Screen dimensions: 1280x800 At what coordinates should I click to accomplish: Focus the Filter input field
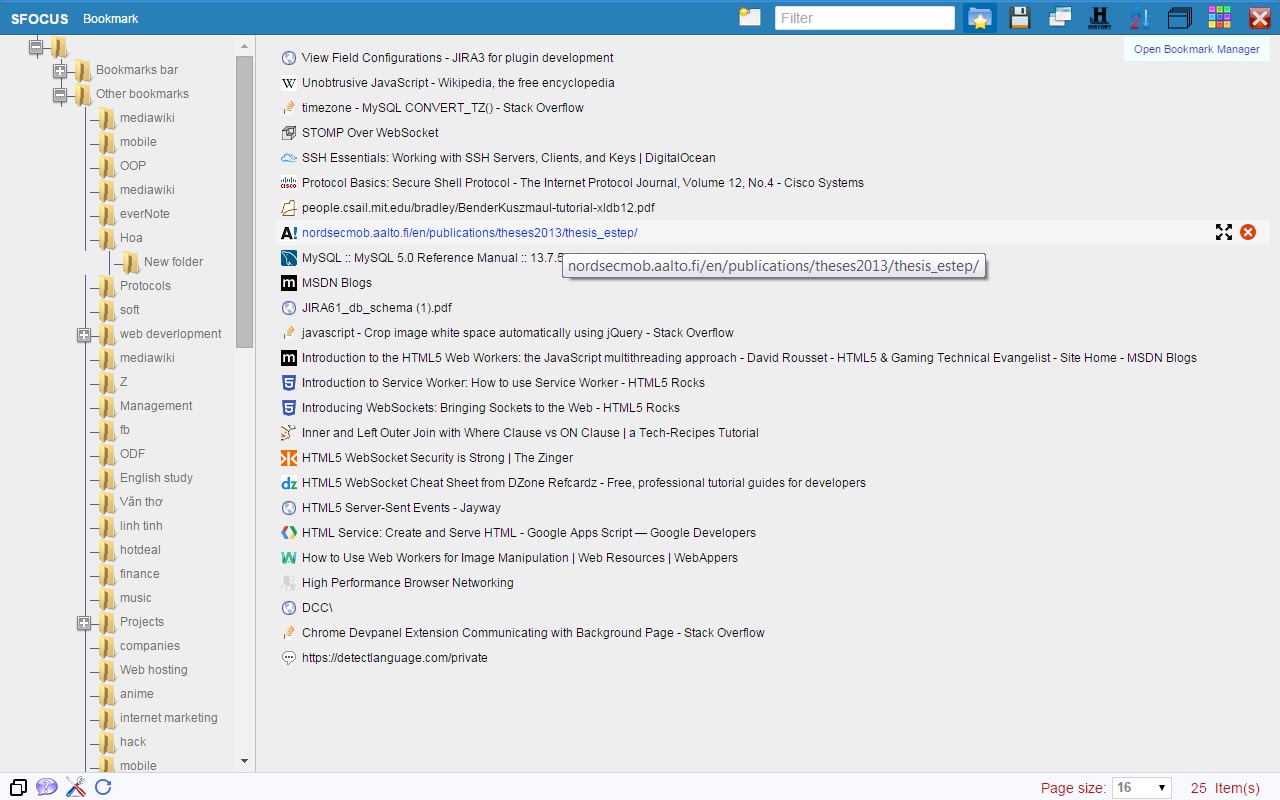865,18
